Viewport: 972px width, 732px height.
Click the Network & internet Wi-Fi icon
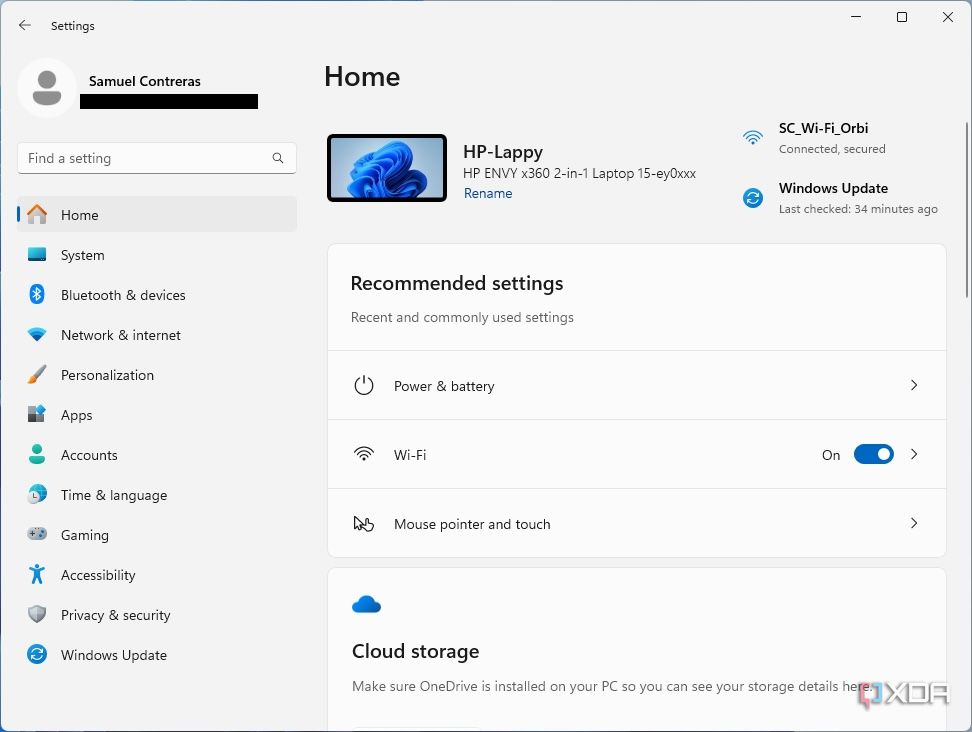click(37, 335)
